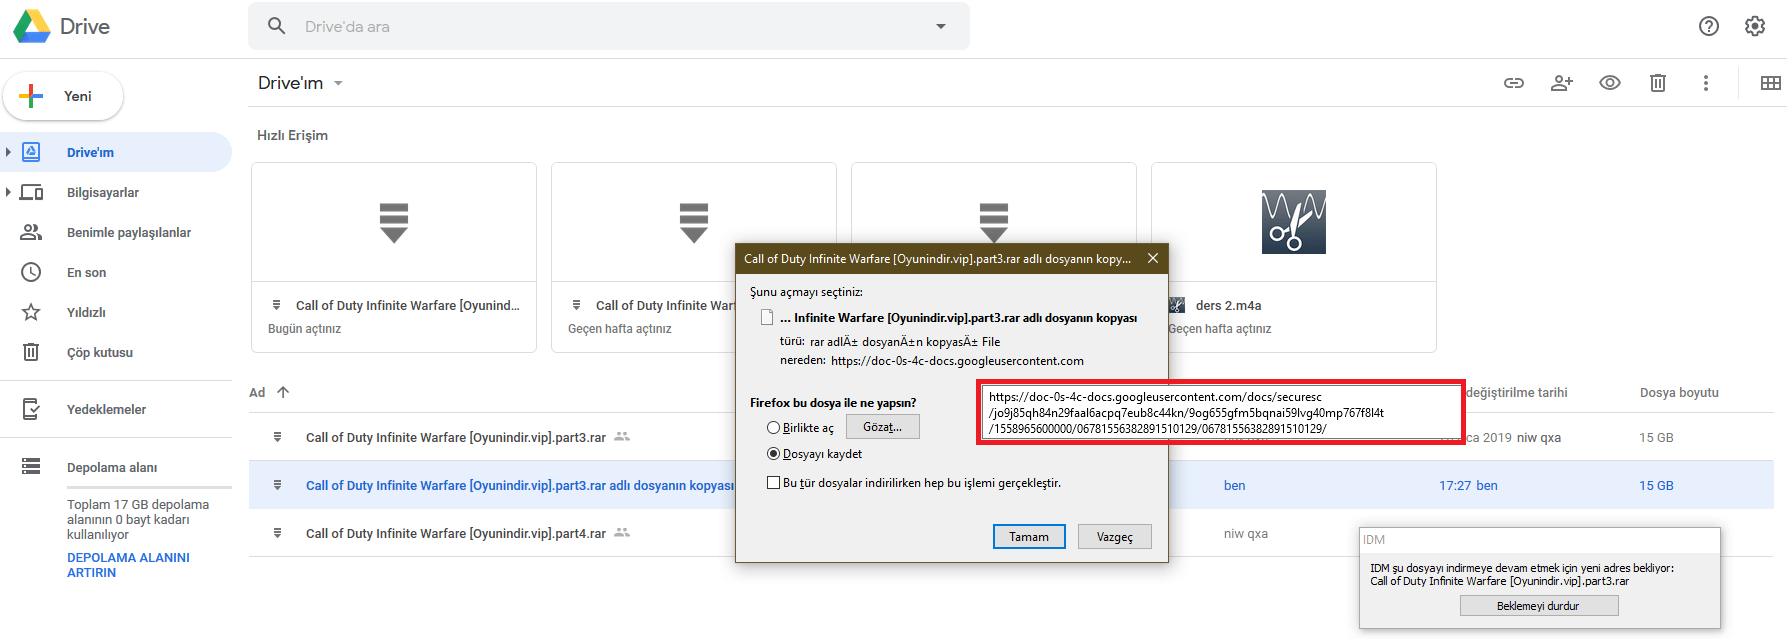Click the share add person icon

click(x=1562, y=83)
